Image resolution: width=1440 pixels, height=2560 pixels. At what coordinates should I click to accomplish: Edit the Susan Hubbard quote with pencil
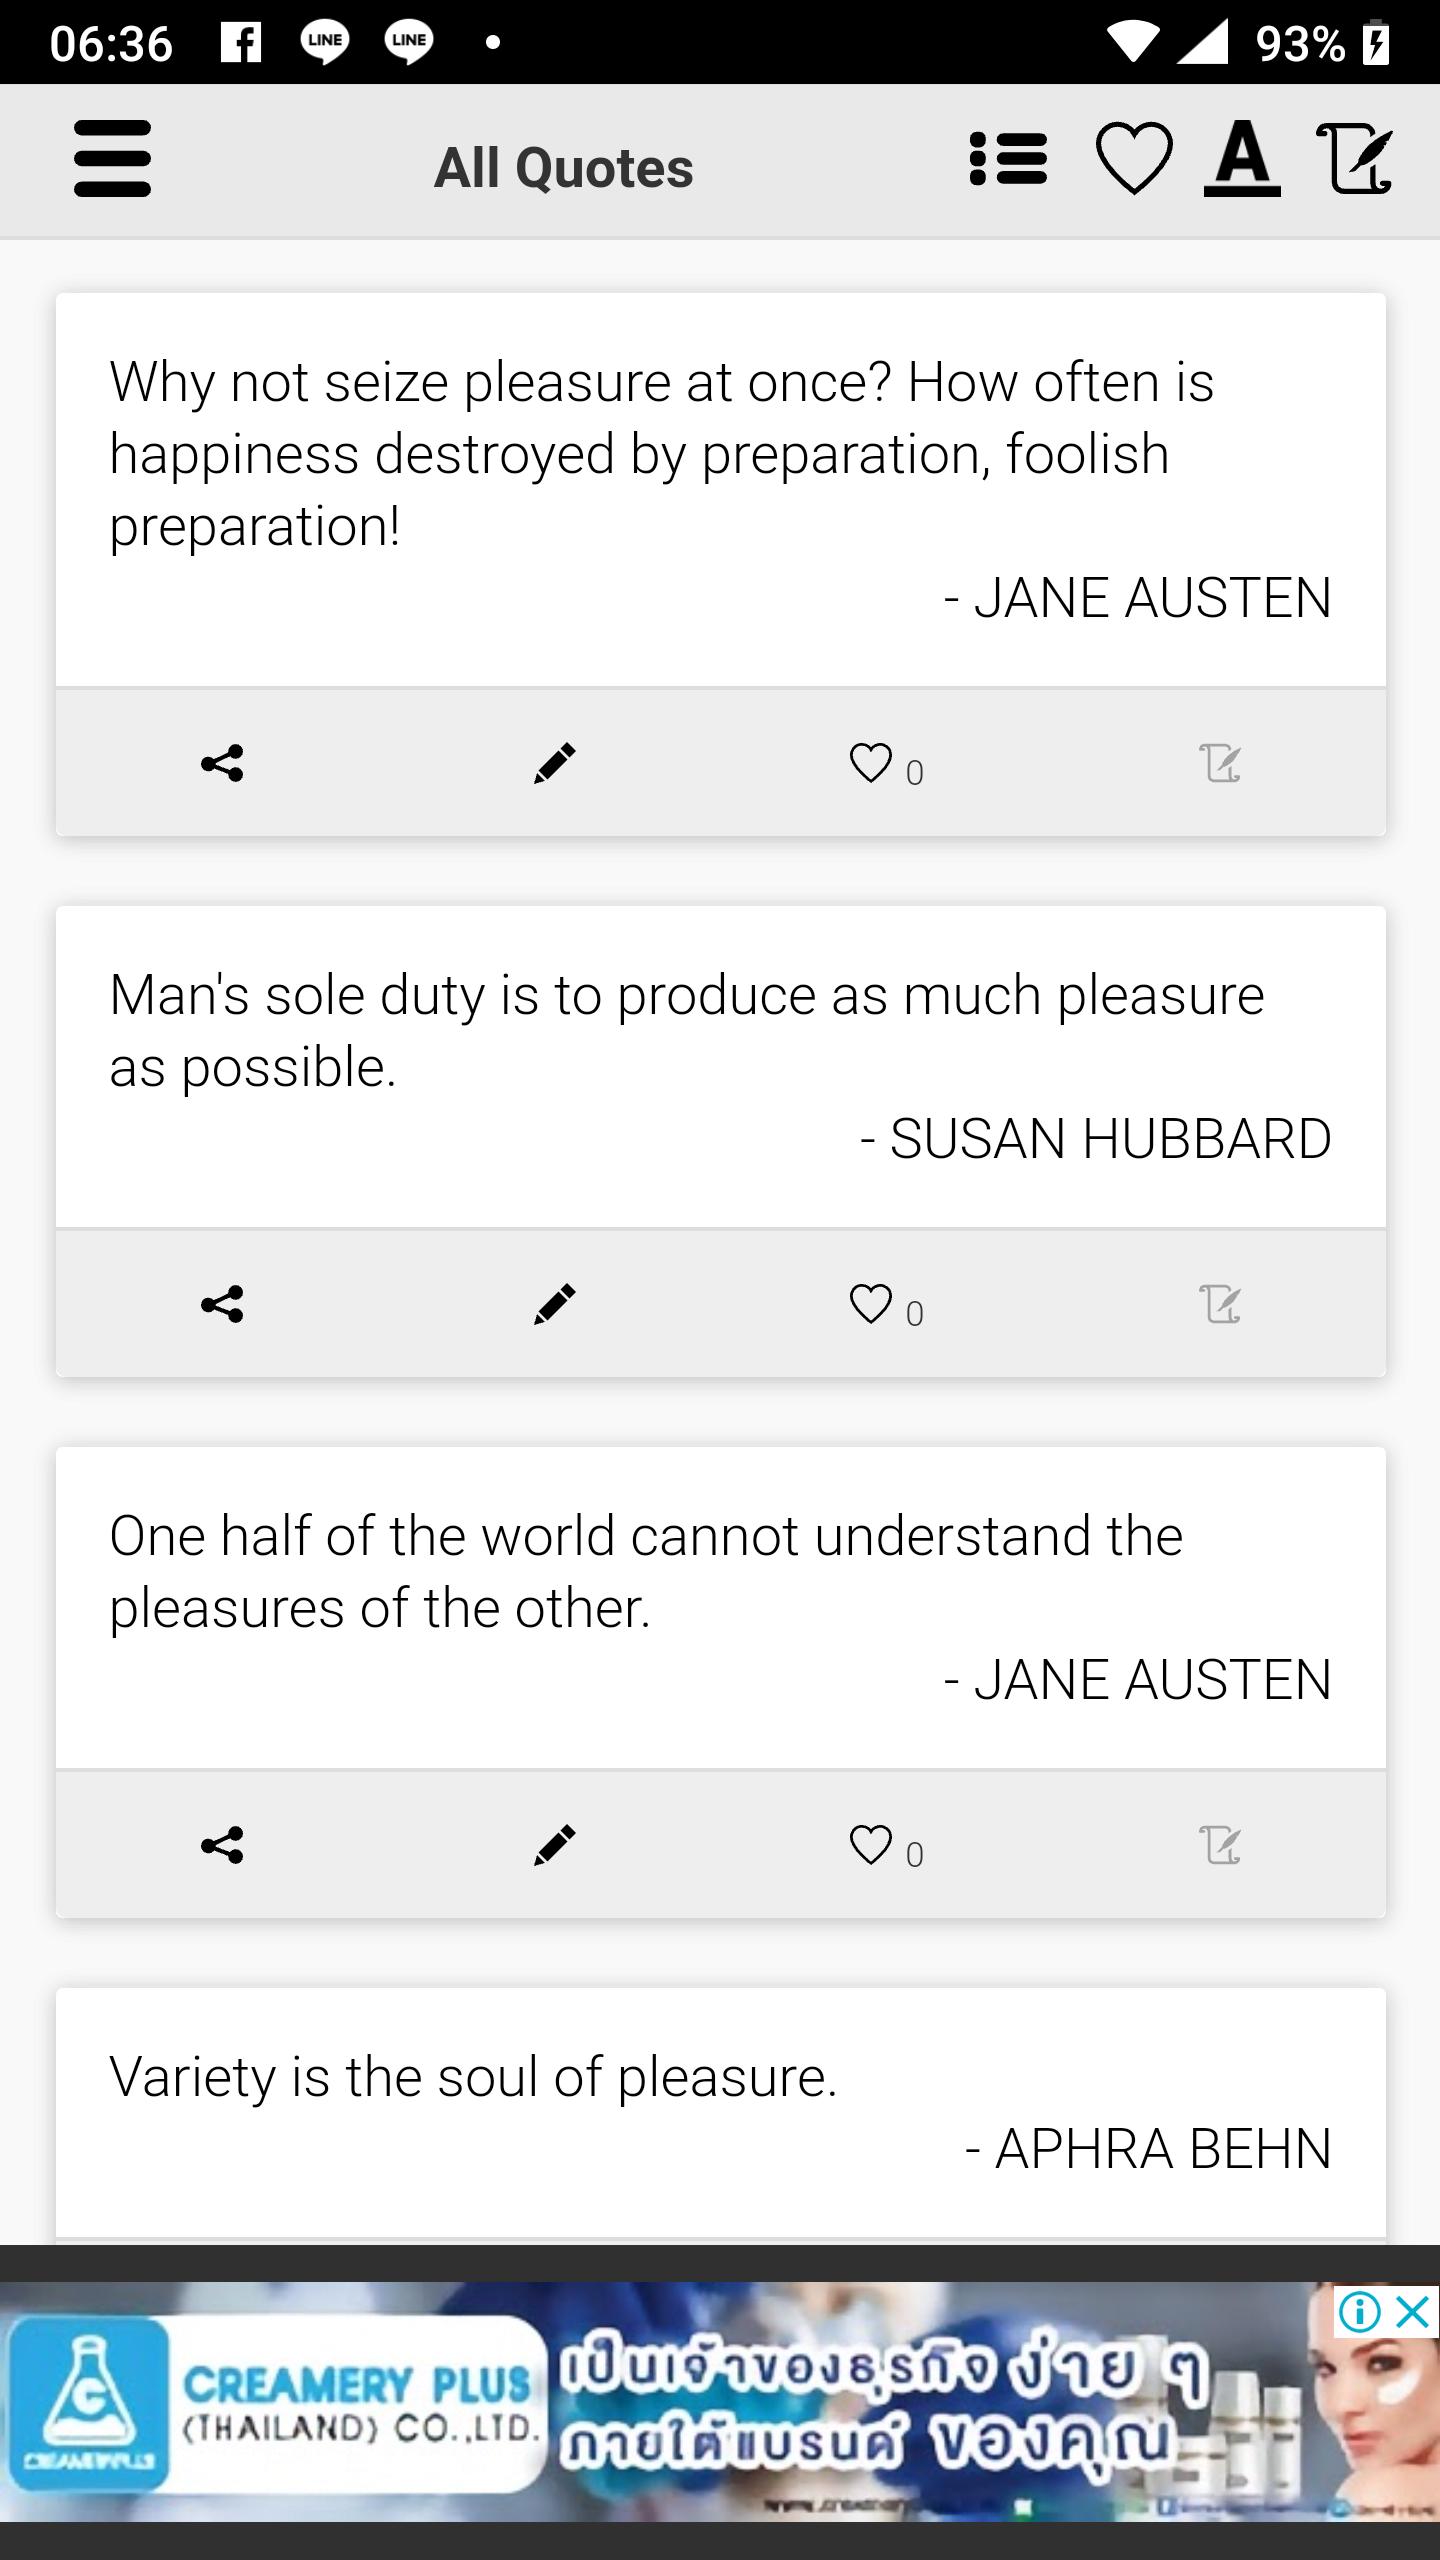555,1304
